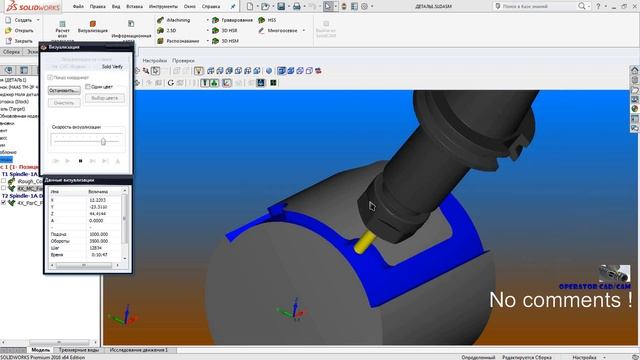This screenshot has width=640, height=360.
Task: Toggle checkbox next to 4X_MC_F operation
Action: click(x=3, y=188)
